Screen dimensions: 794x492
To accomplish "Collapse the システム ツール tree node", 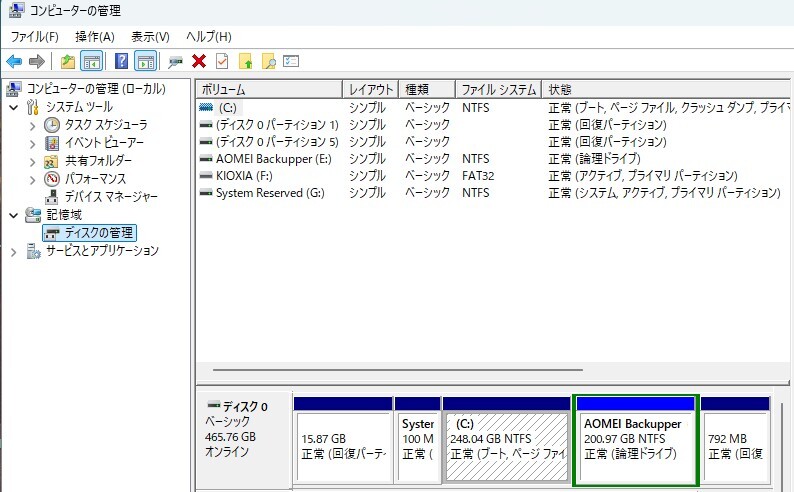I will click(14, 107).
